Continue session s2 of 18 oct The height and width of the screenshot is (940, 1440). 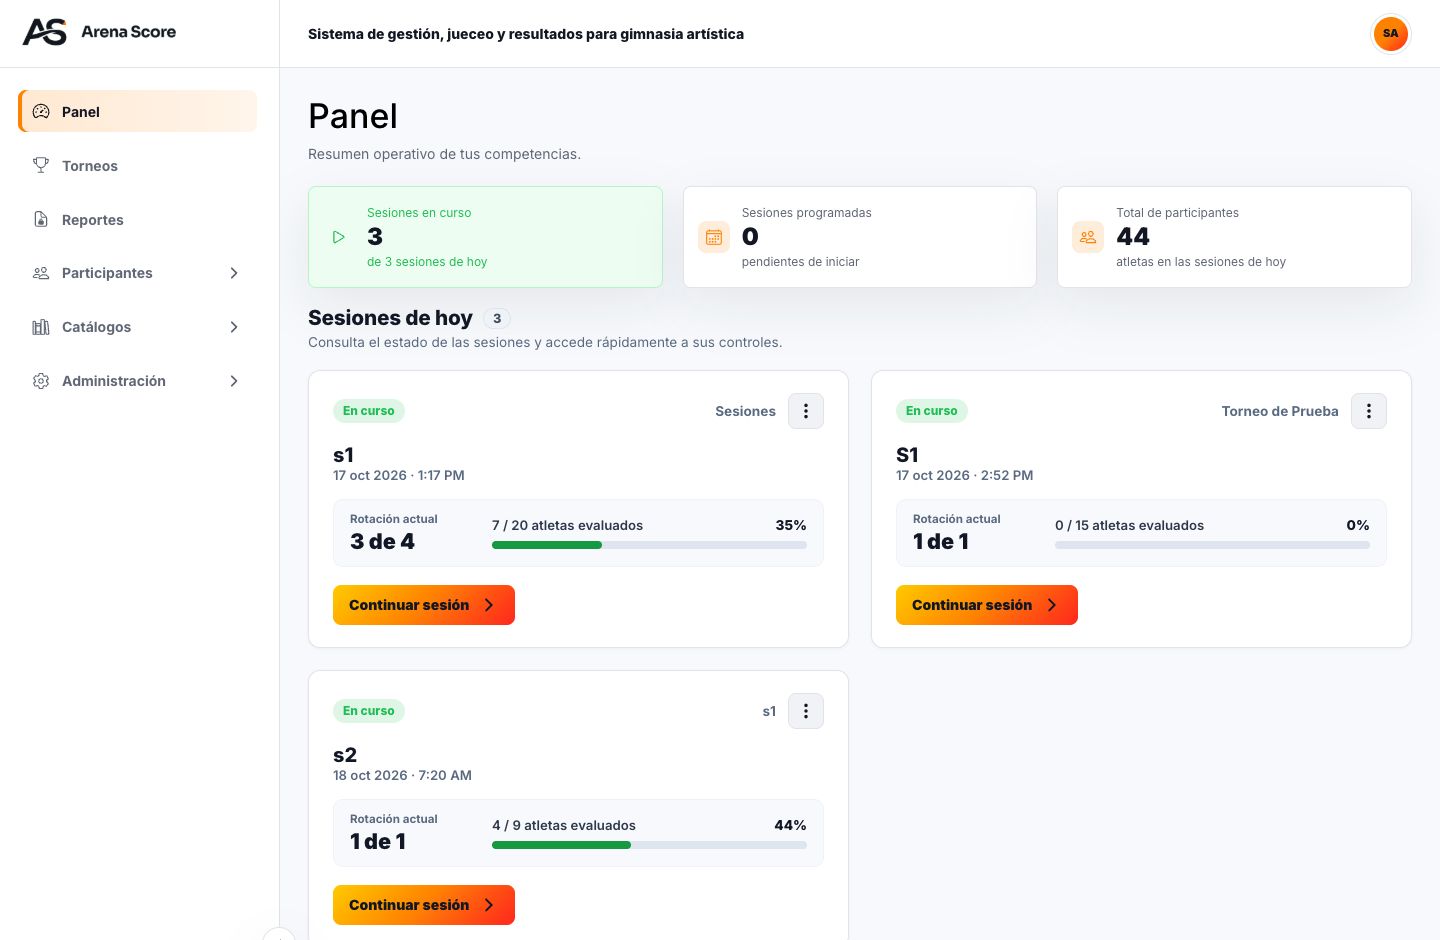coord(424,905)
